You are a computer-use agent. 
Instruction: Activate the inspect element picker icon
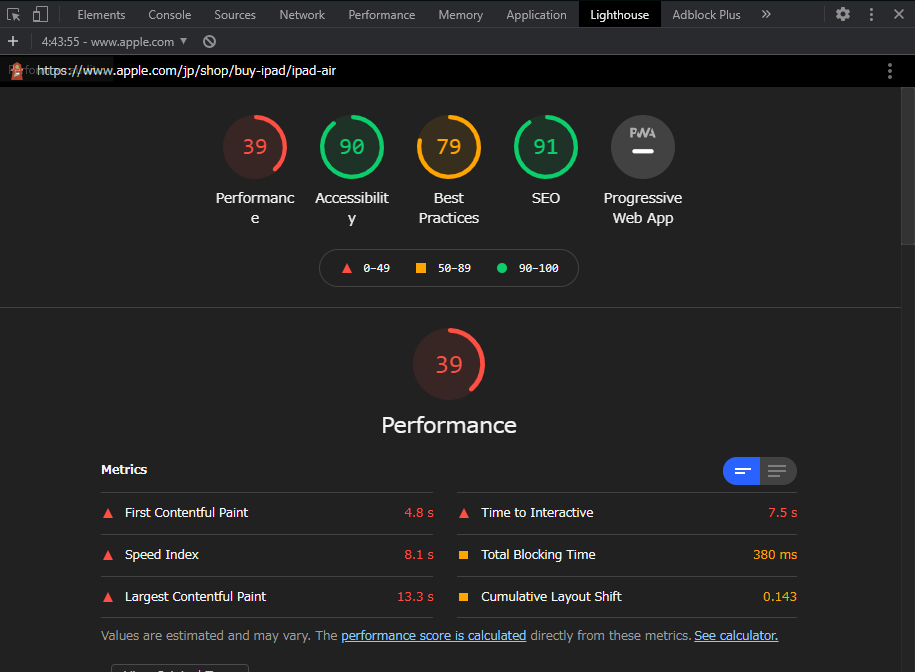(13, 15)
